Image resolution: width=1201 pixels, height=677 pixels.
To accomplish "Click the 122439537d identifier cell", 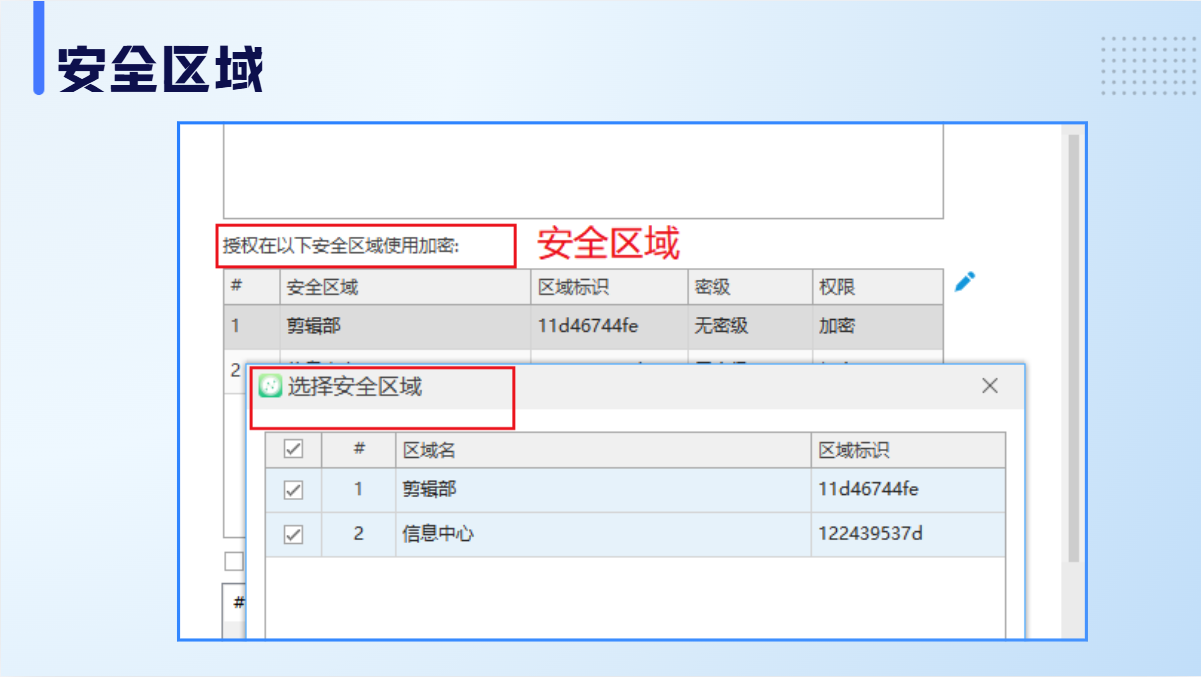I will pos(870,534).
